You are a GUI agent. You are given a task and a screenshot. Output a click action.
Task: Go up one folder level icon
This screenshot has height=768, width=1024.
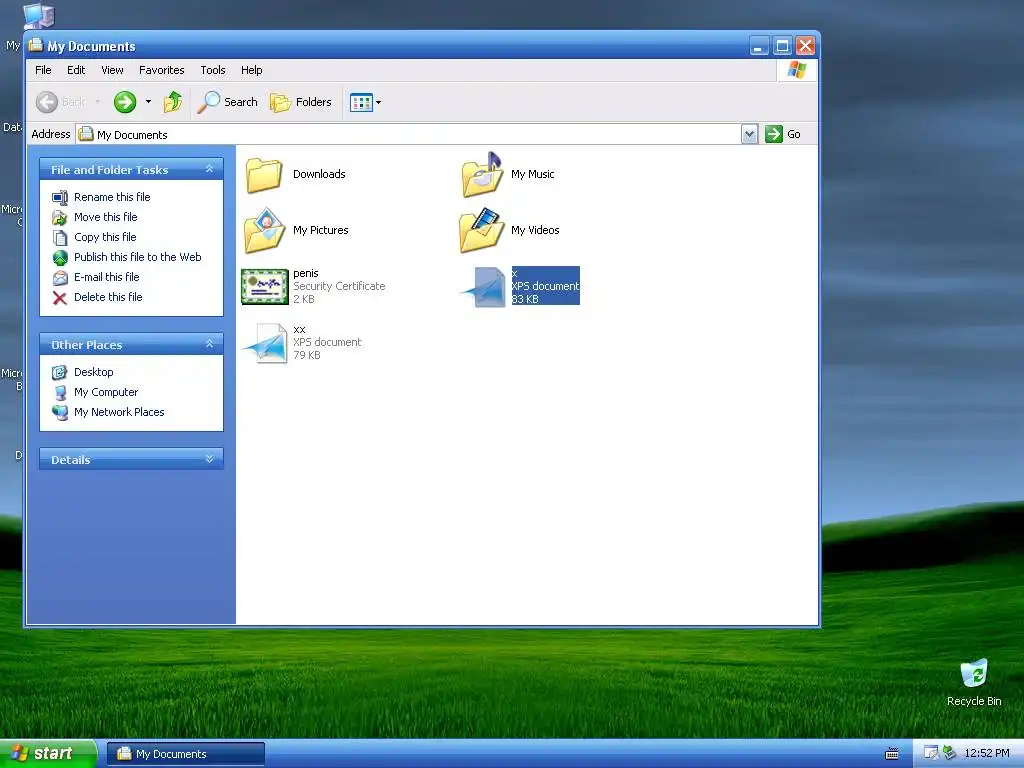coord(172,102)
